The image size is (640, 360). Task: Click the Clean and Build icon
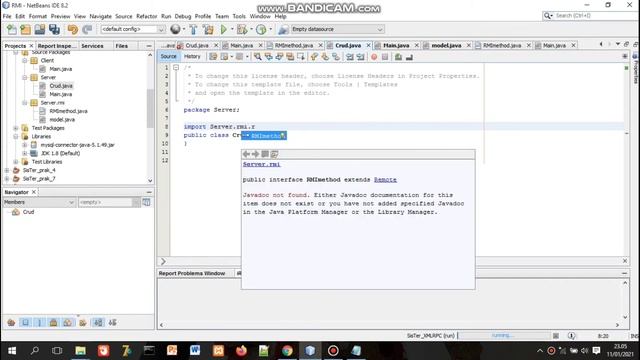point(208,29)
